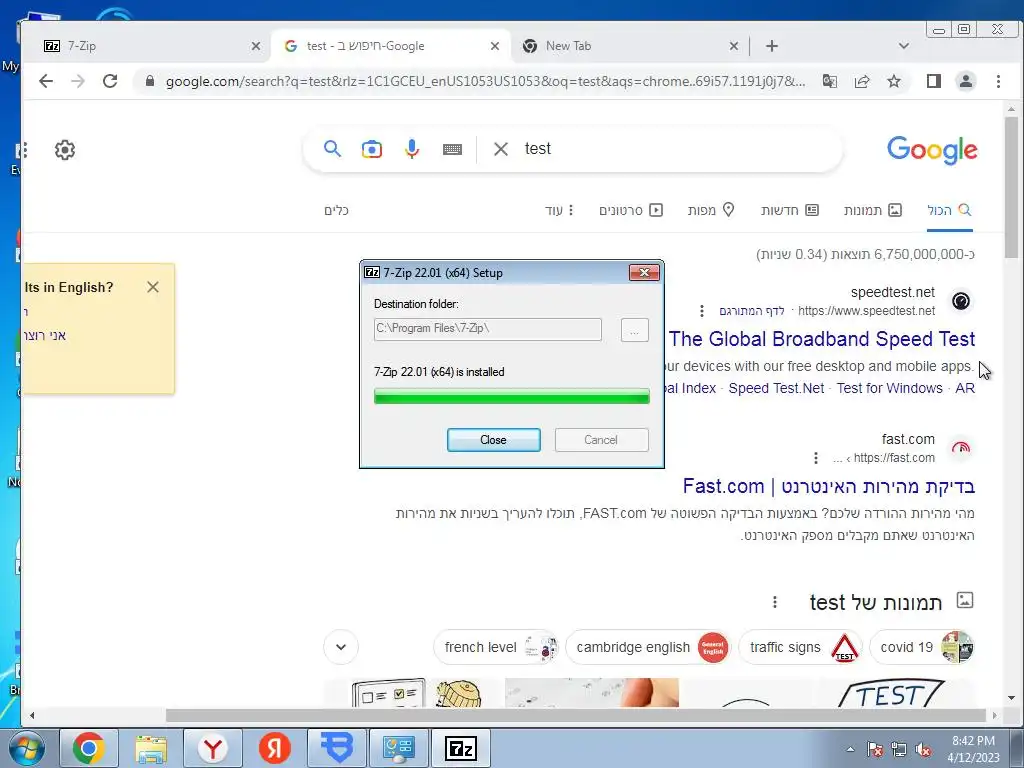Select the סרטונים (Videos) search tab
The height and width of the screenshot is (768, 1024).
pos(631,210)
